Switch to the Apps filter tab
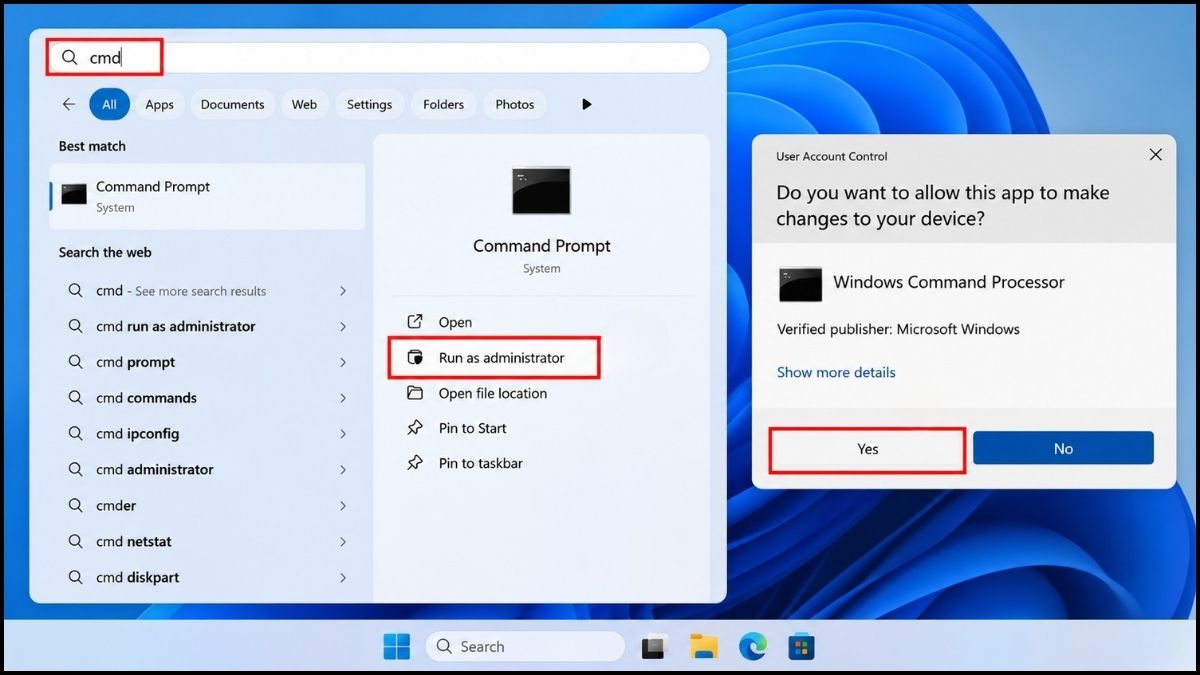 click(159, 104)
